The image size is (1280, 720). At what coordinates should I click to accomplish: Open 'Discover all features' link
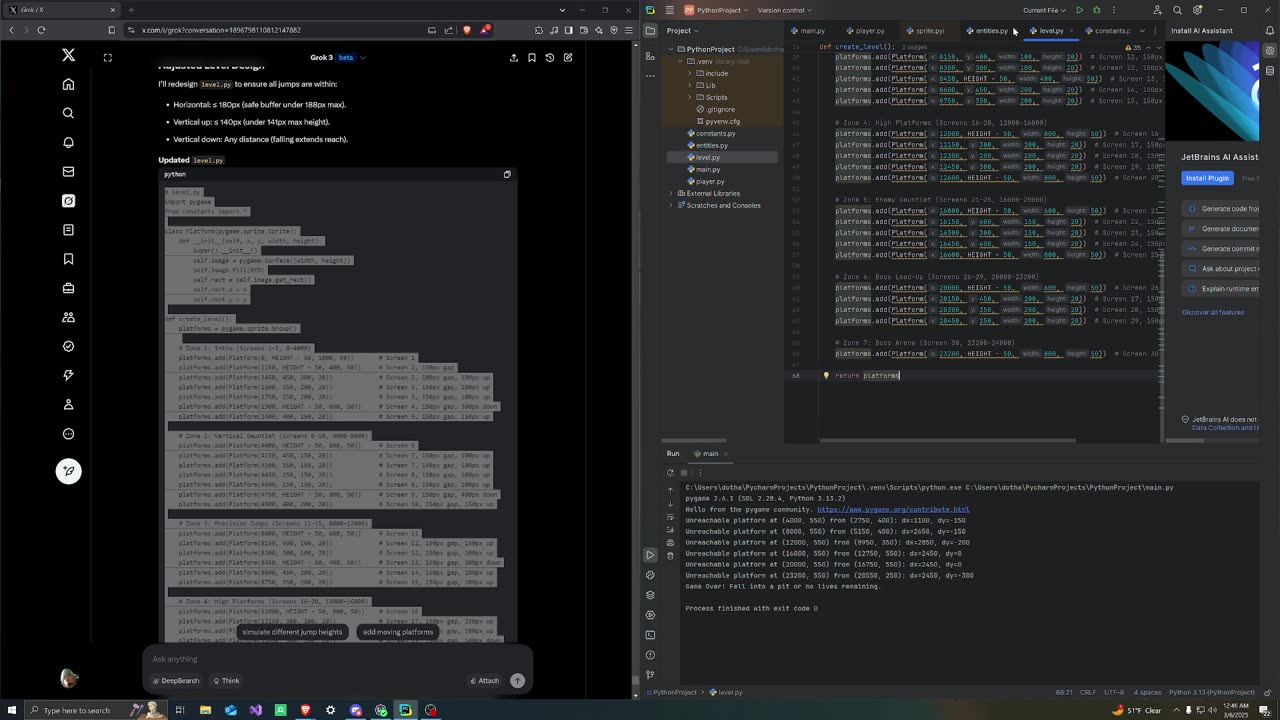pyautogui.click(x=1213, y=312)
